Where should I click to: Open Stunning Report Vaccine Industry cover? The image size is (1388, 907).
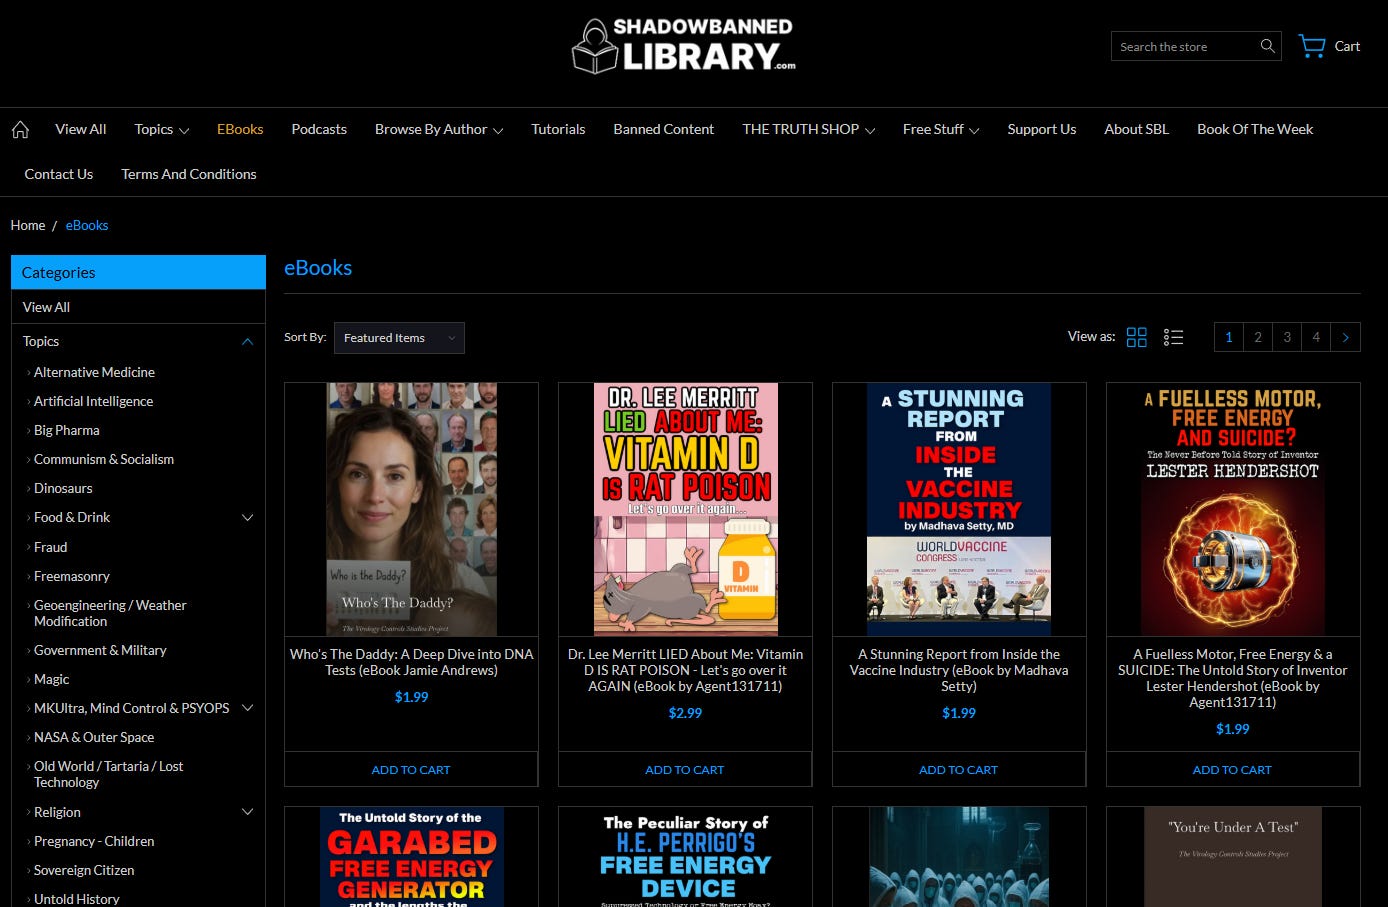[959, 509]
